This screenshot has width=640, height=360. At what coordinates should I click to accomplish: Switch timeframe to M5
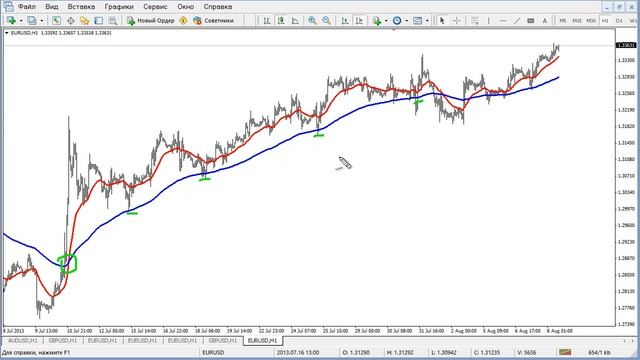tap(563, 20)
